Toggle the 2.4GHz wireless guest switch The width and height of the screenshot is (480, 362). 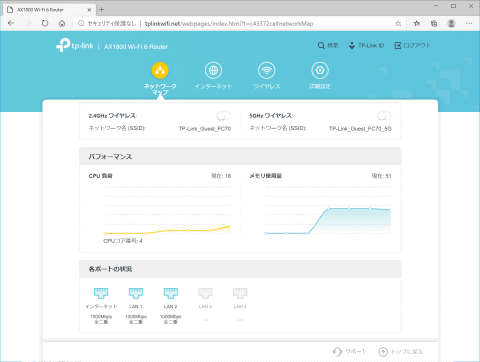coord(223,116)
